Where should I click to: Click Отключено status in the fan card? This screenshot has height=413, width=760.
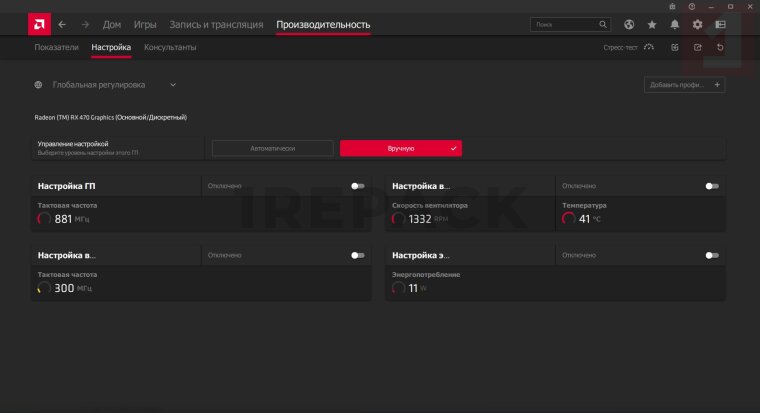coord(579,186)
